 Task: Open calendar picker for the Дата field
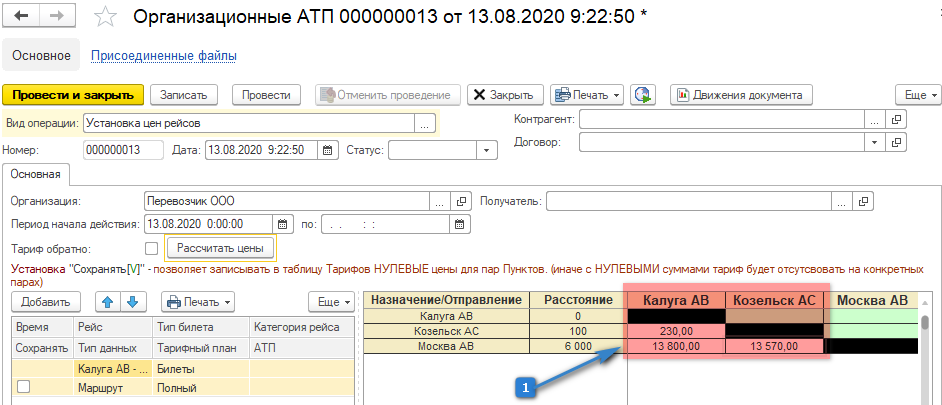pos(328,150)
